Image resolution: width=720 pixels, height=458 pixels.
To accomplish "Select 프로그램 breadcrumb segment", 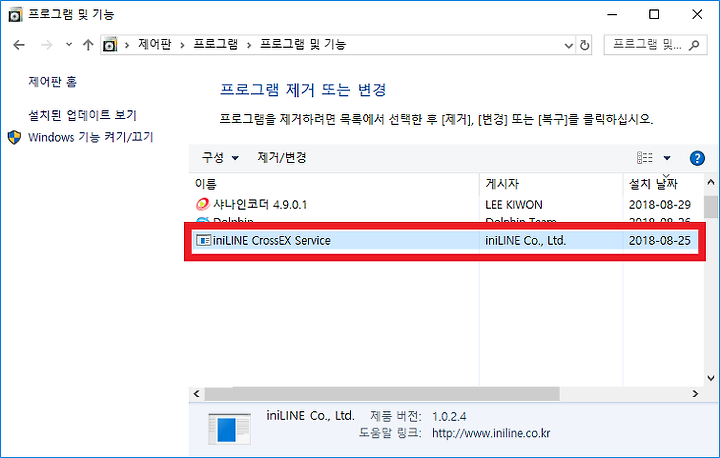I will point(215,45).
